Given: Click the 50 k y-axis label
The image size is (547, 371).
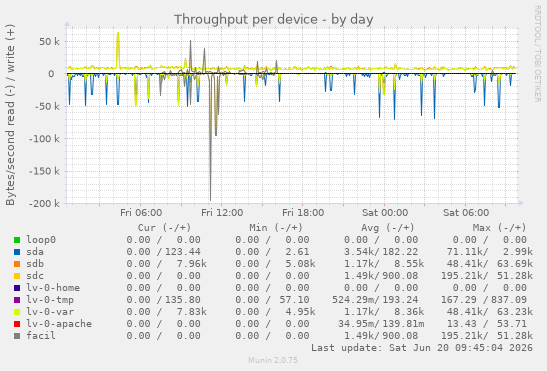Looking at the screenshot, I should (x=49, y=42).
